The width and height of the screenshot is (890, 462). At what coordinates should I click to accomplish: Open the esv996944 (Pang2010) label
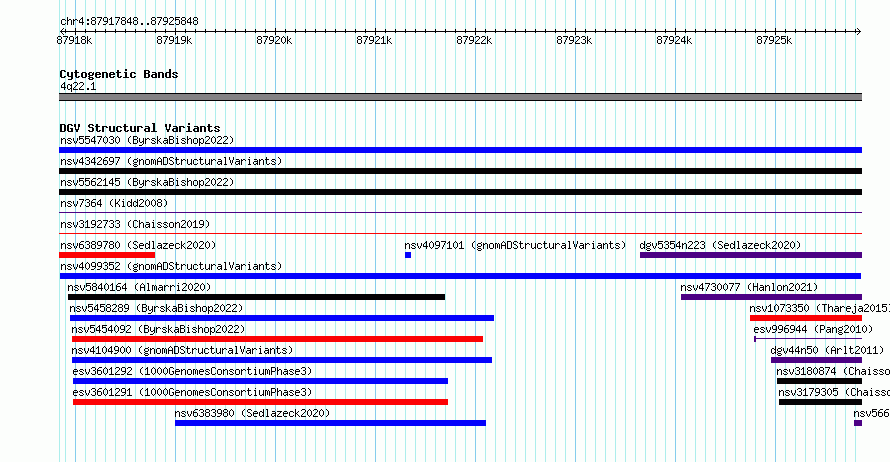813,329
